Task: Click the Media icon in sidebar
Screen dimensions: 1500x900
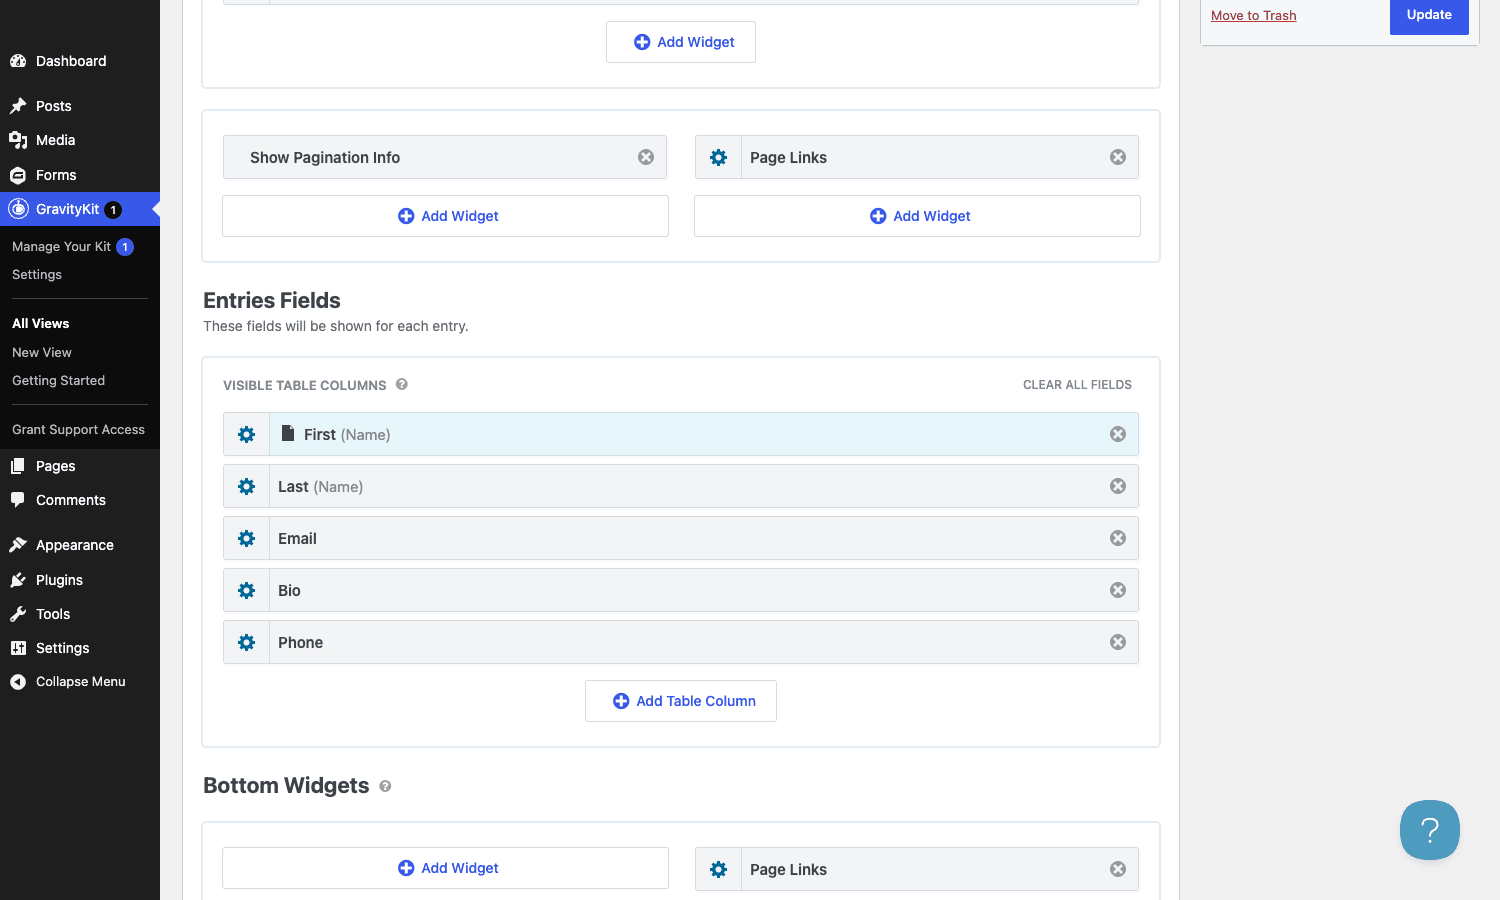Action: pyautogui.click(x=18, y=140)
